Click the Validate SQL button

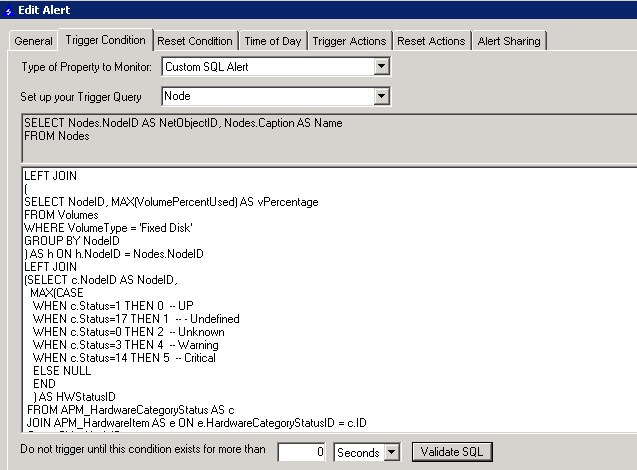[452, 452]
